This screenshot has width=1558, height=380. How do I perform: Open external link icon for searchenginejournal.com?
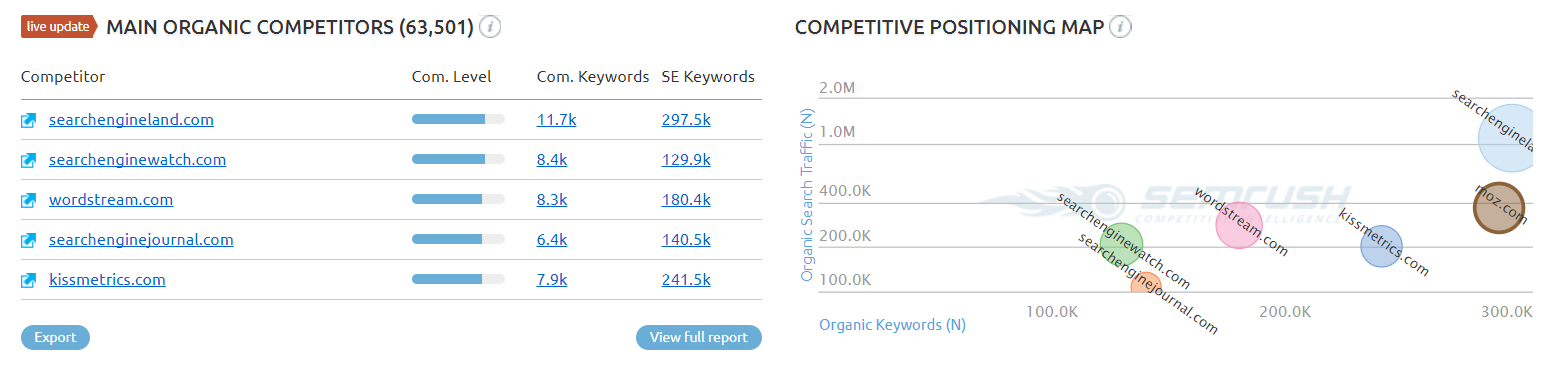tap(29, 240)
